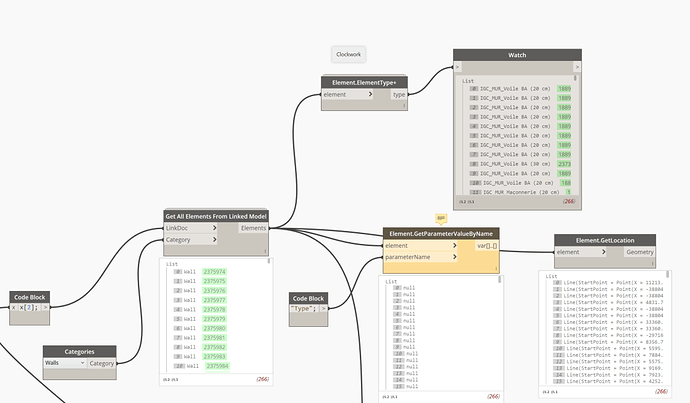
Task: Click element ID 2373 in the Watch list
Action: tap(565, 164)
